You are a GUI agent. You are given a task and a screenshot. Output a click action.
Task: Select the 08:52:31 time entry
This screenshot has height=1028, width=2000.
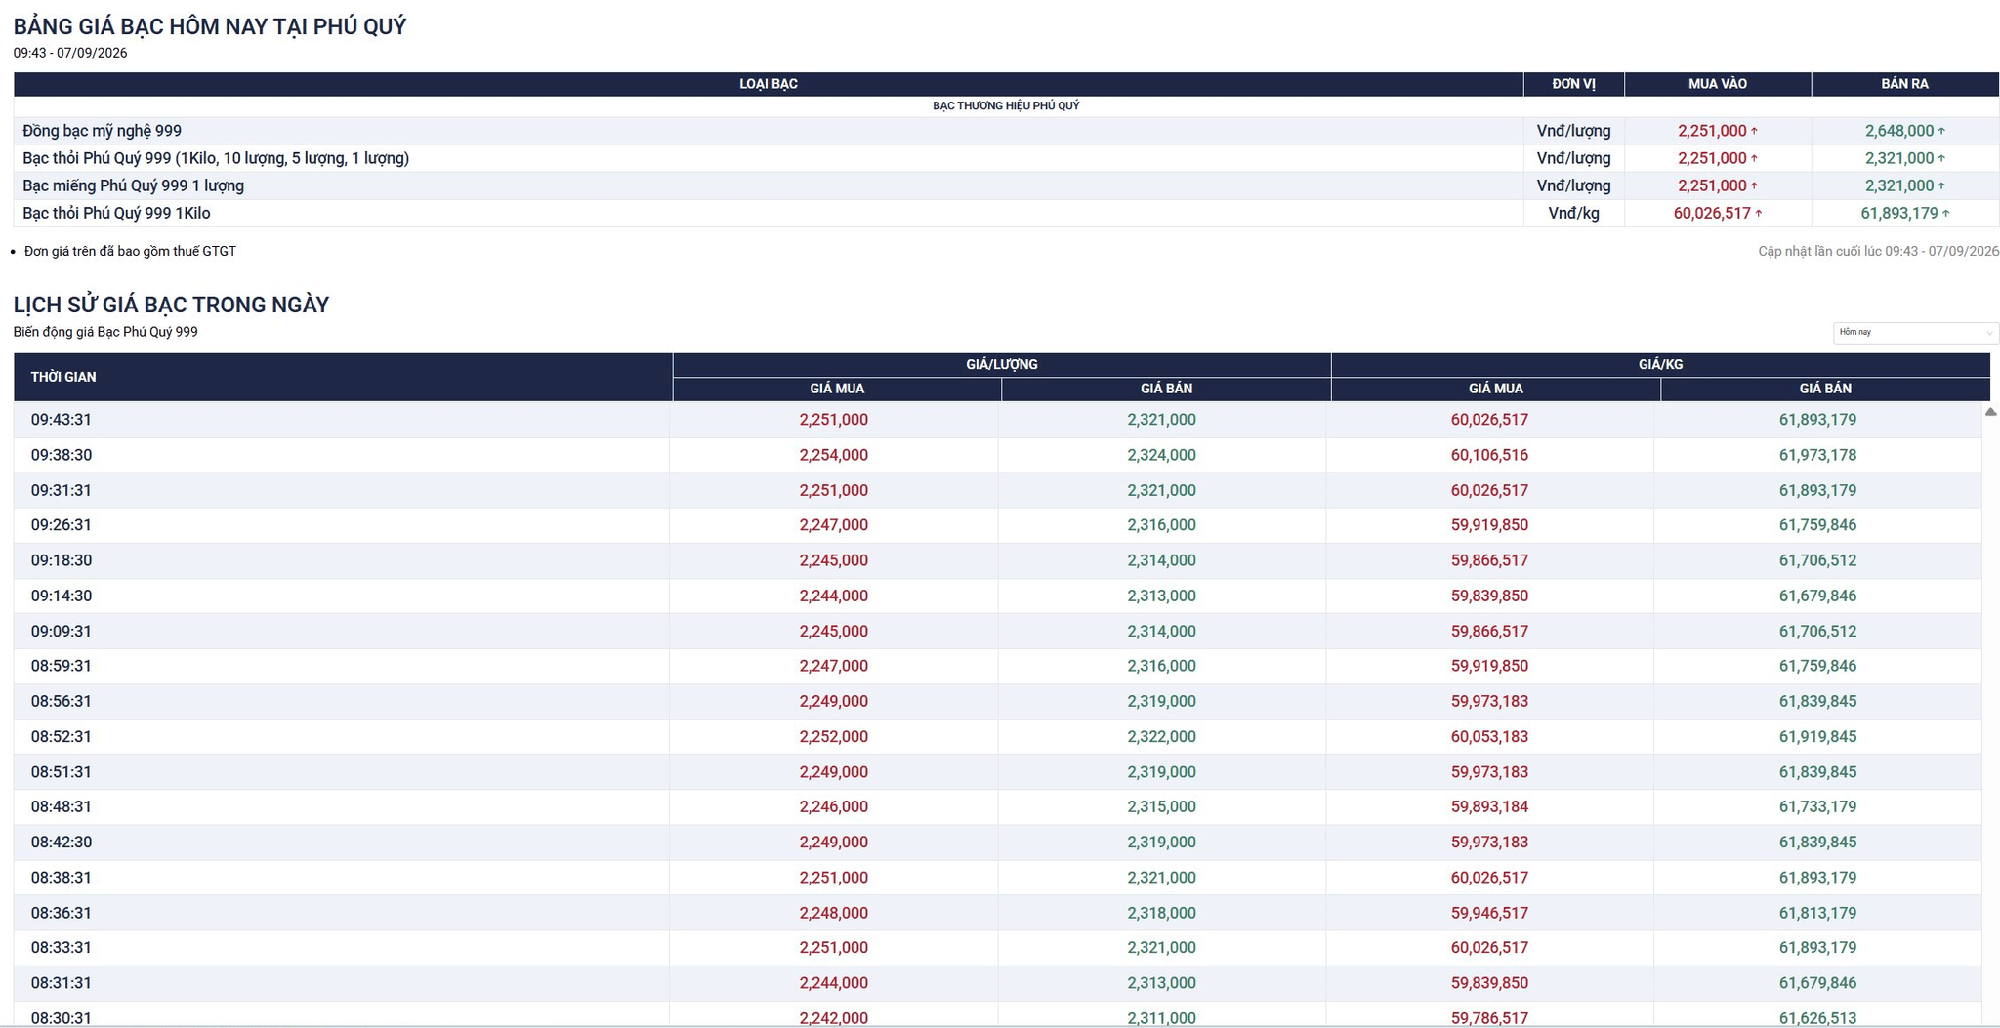tap(61, 737)
